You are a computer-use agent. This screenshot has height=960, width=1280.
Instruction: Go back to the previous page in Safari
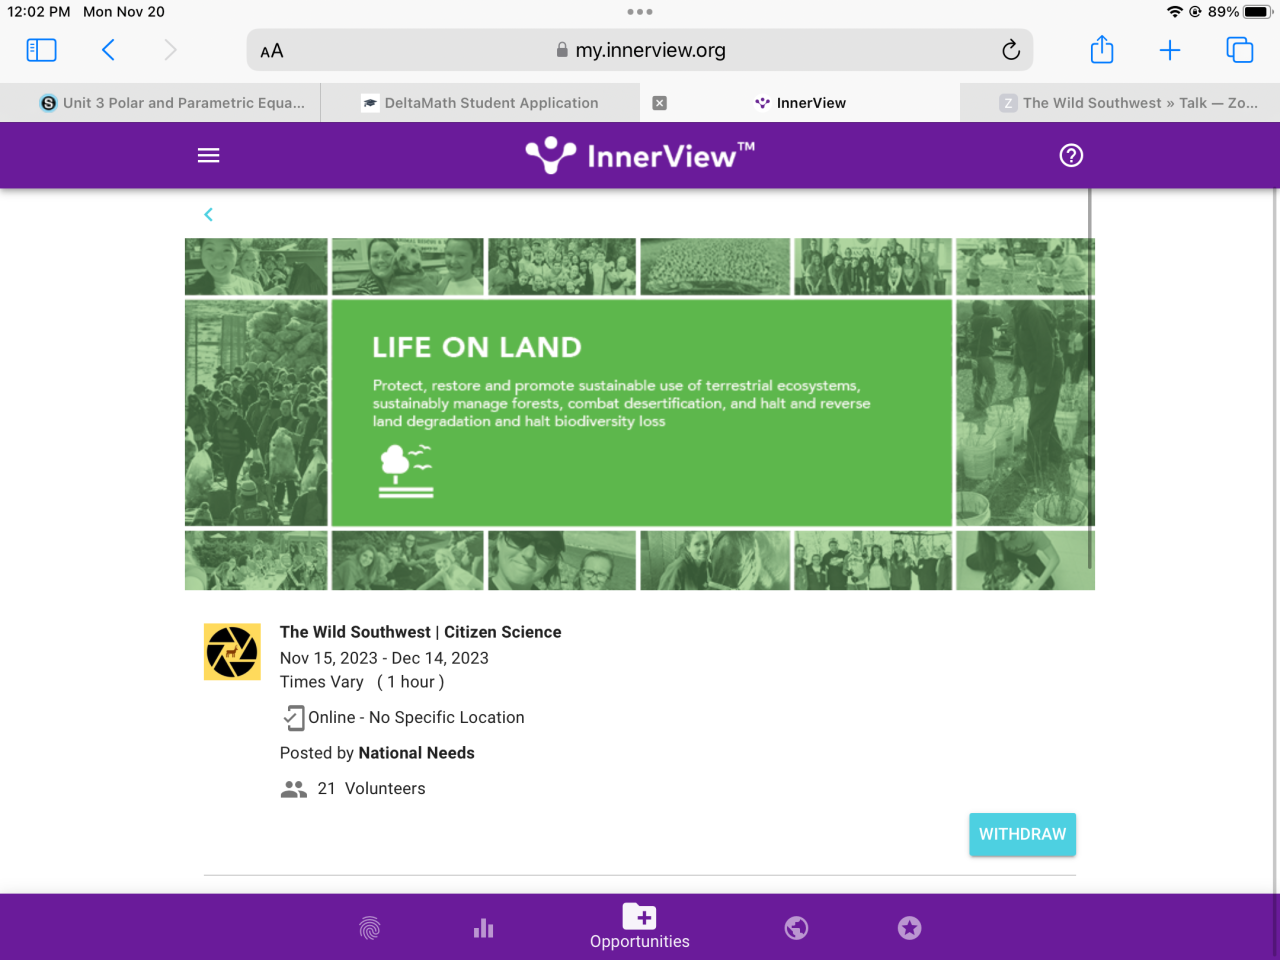tap(108, 50)
